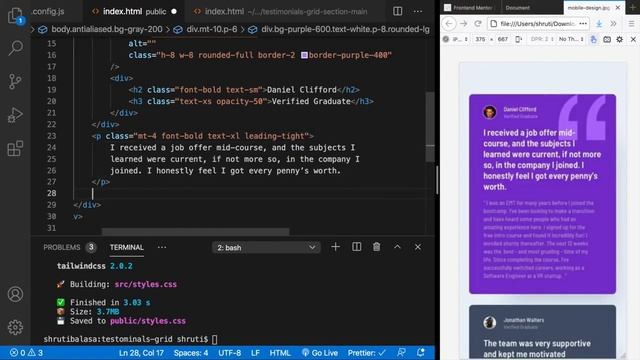Open the Run and Debug view

point(15,115)
